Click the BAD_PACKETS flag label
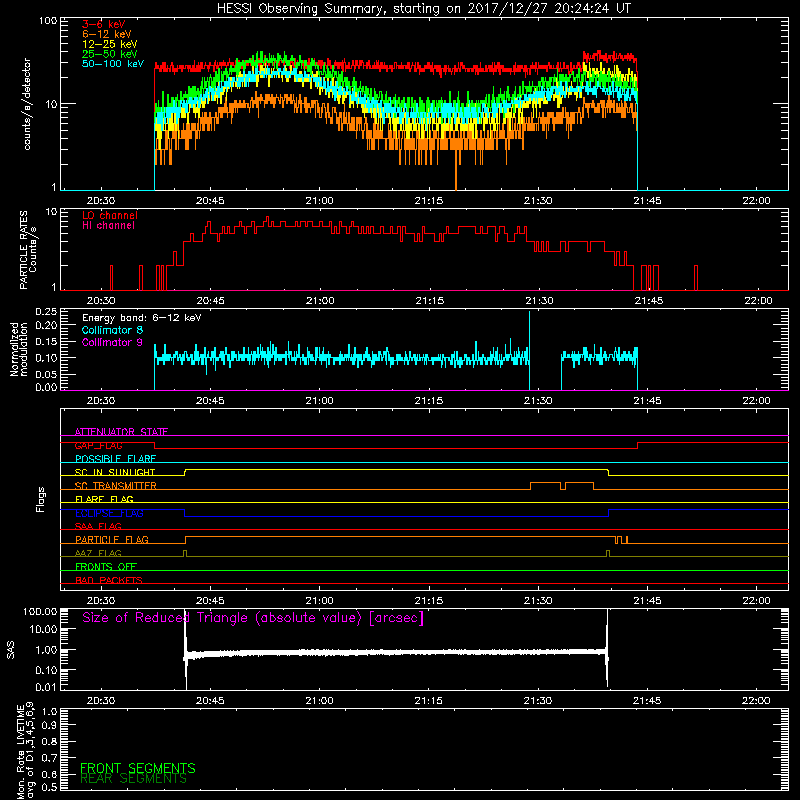800x800 pixels. point(109,580)
